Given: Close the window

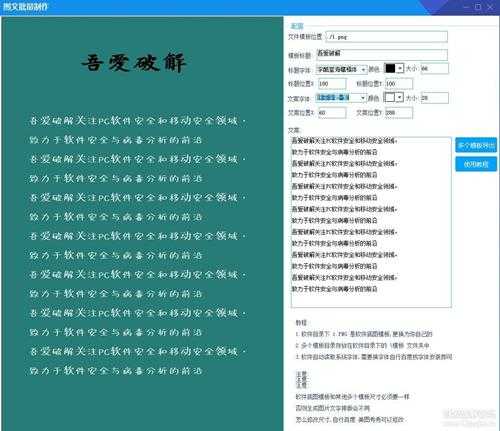Looking at the screenshot, I should coord(490,7).
